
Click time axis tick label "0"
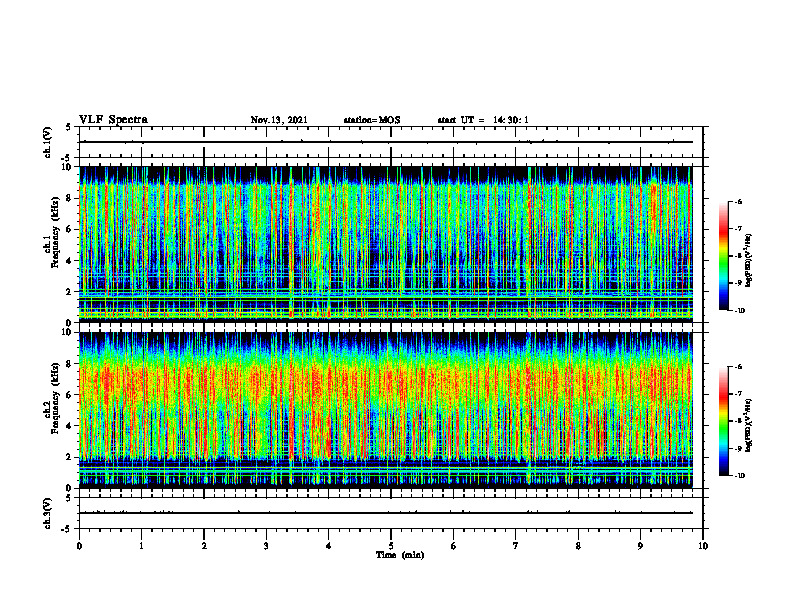[x=79, y=546]
